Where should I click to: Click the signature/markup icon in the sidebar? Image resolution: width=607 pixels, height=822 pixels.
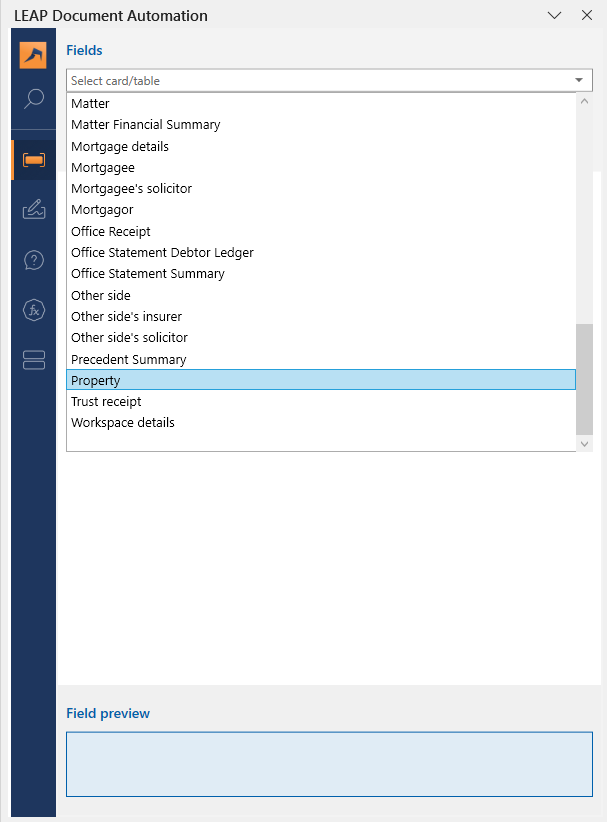pos(33,209)
